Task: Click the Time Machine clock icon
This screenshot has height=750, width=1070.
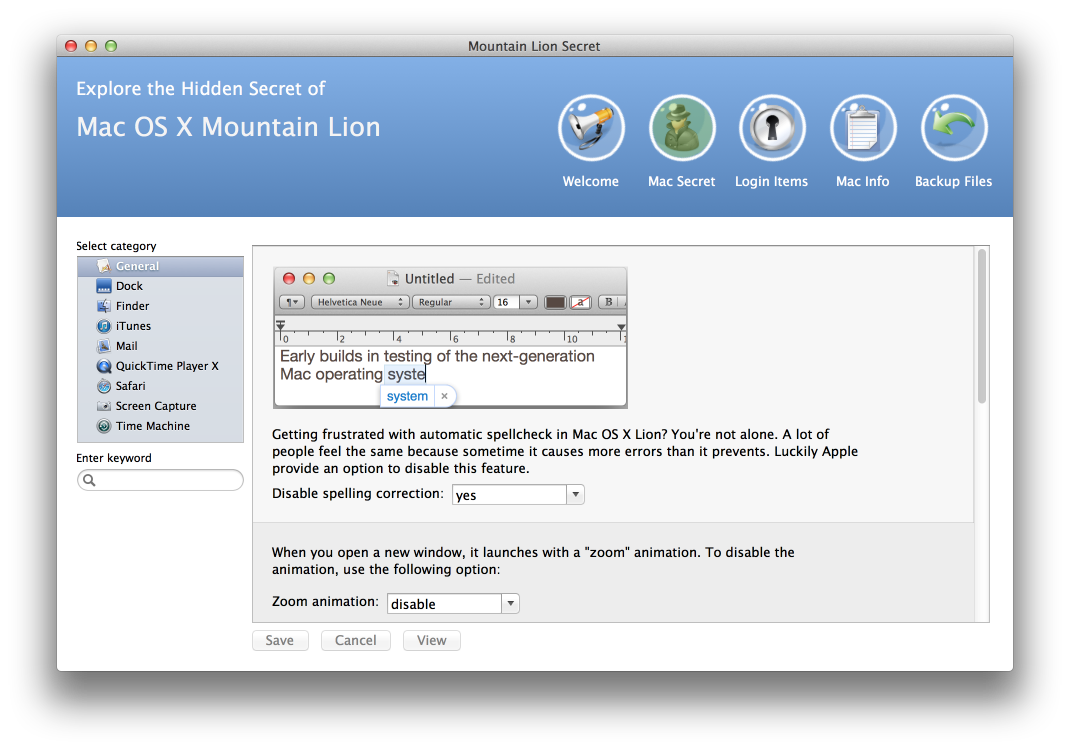Action: [104, 426]
